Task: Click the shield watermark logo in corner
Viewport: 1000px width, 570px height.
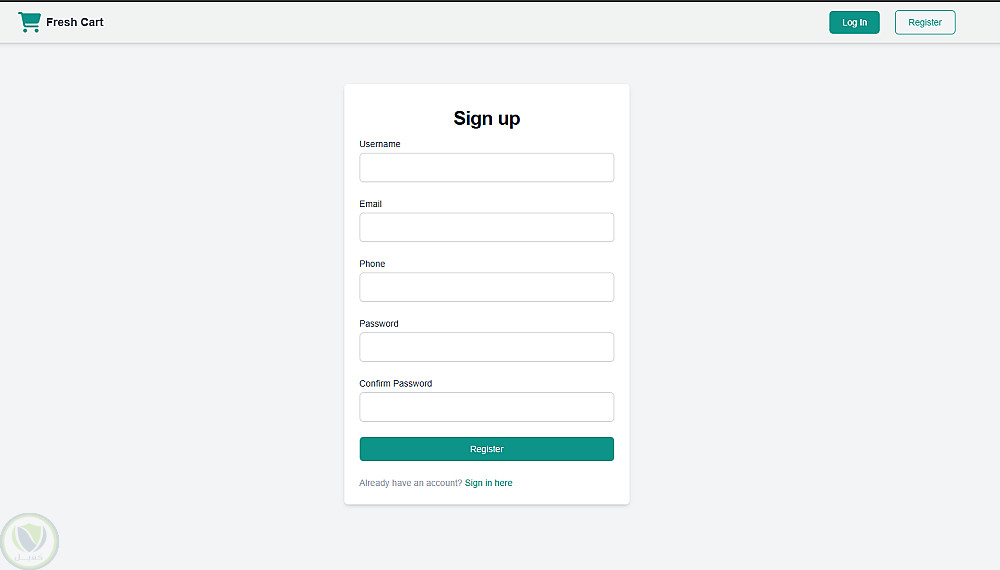Action: pyautogui.click(x=30, y=541)
